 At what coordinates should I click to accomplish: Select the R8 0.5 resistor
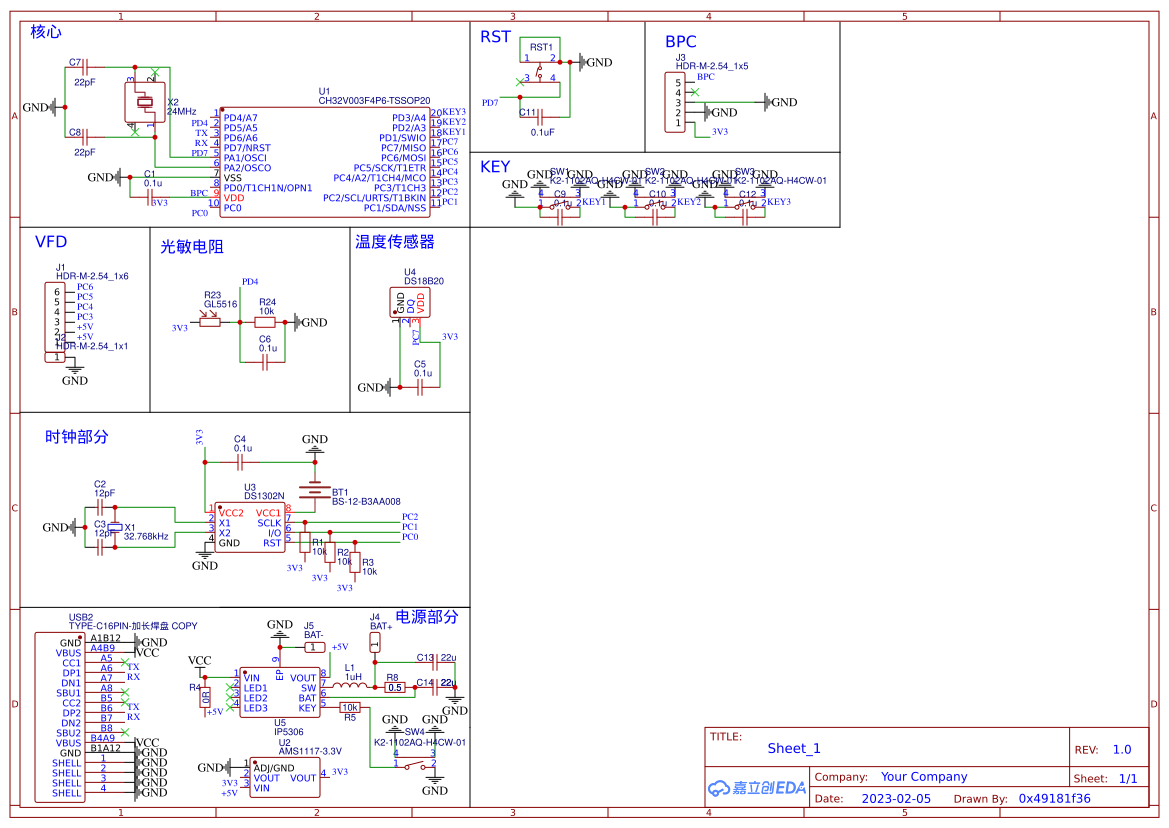394,687
